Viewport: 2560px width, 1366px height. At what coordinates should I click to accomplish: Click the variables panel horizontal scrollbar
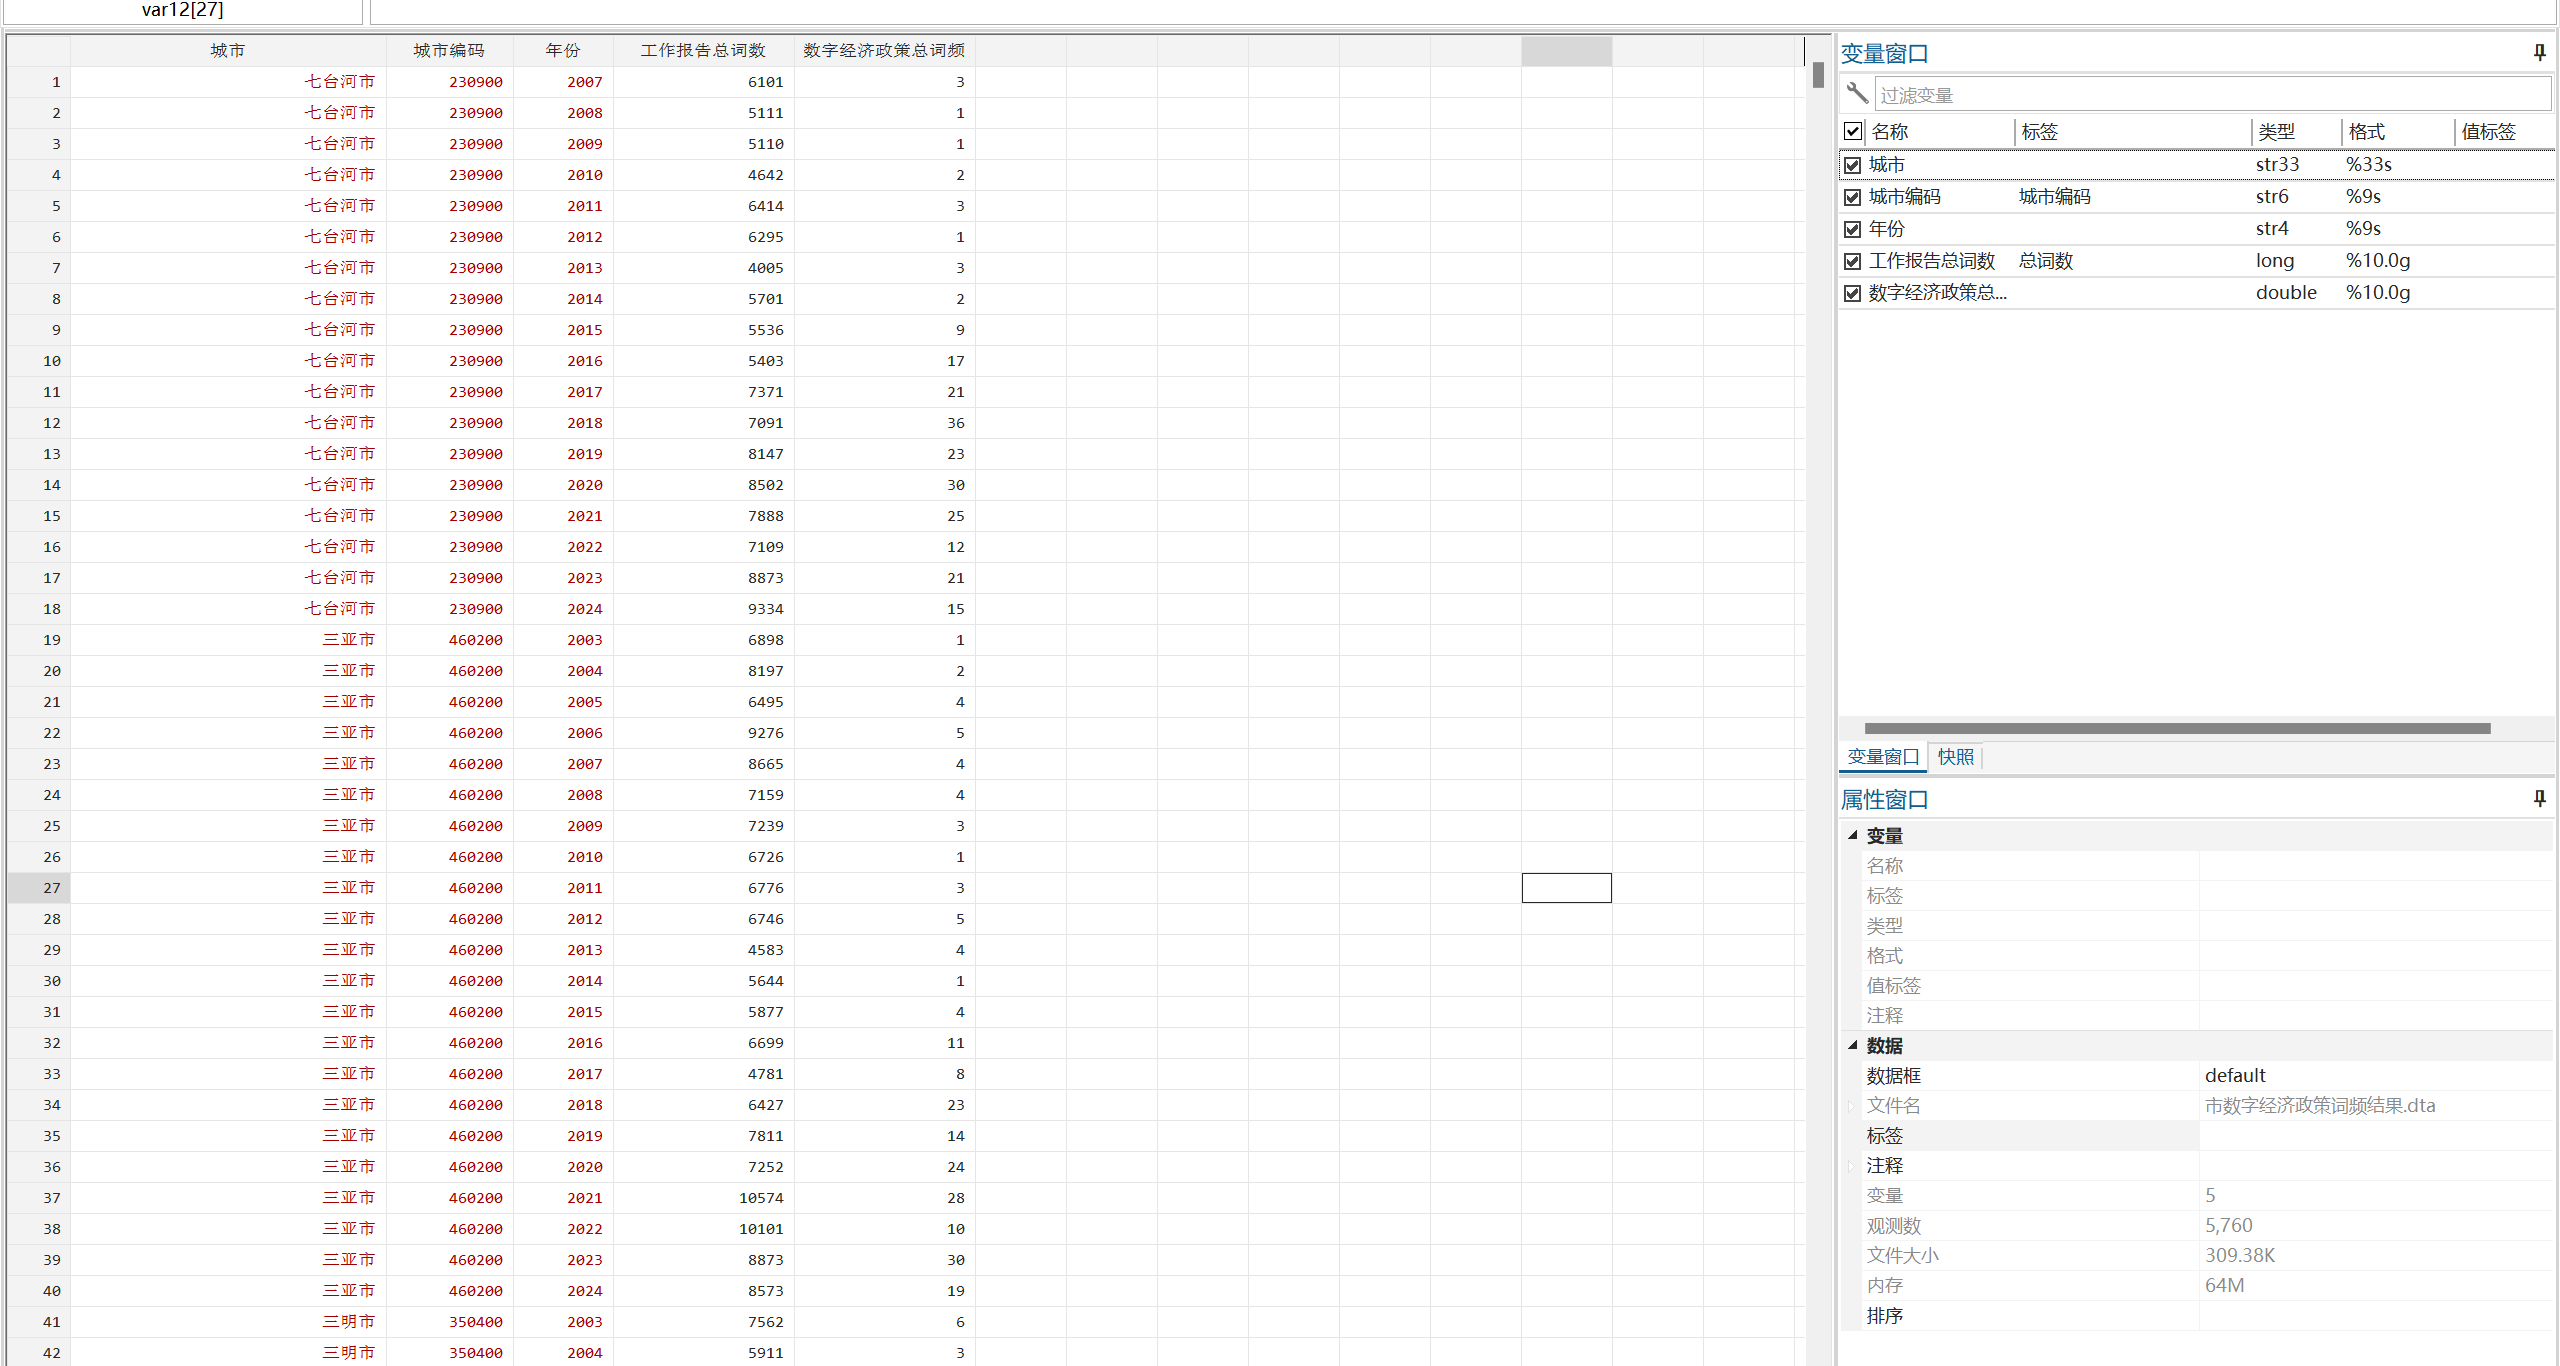click(2176, 728)
